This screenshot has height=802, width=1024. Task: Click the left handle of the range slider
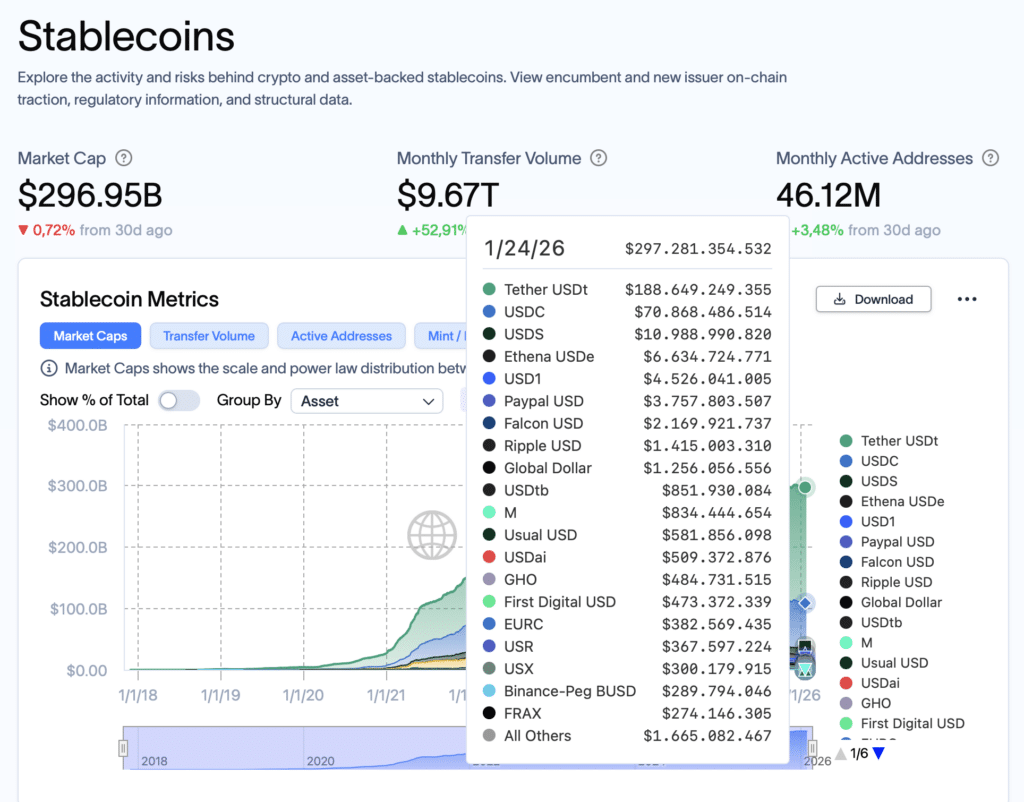coord(123,748)
